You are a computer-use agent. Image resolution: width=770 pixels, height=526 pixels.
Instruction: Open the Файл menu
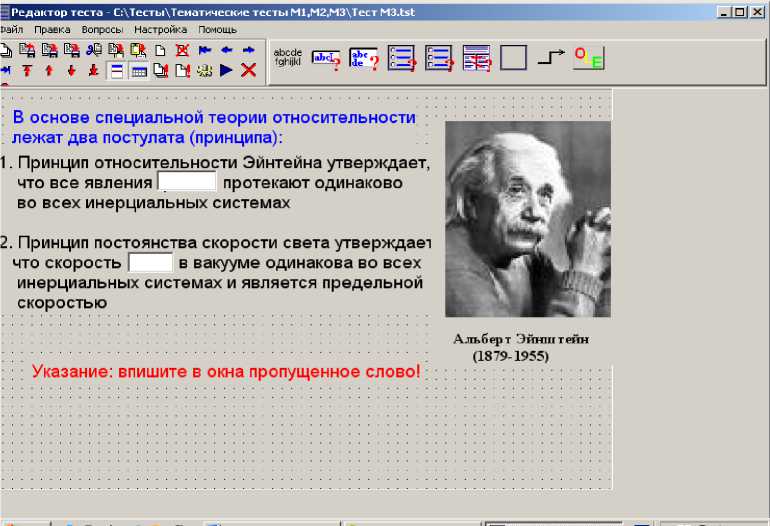tap(11, 29)
